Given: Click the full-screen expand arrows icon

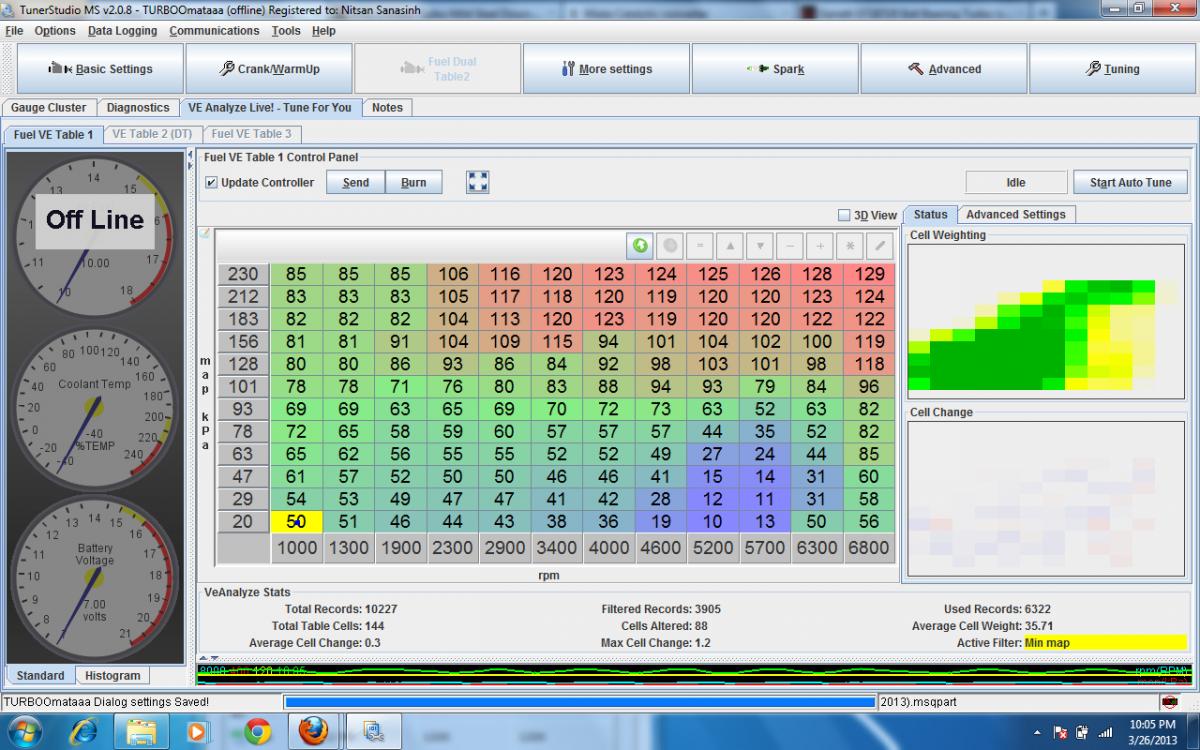Looking at the screenshot, I should coord(478,182).
